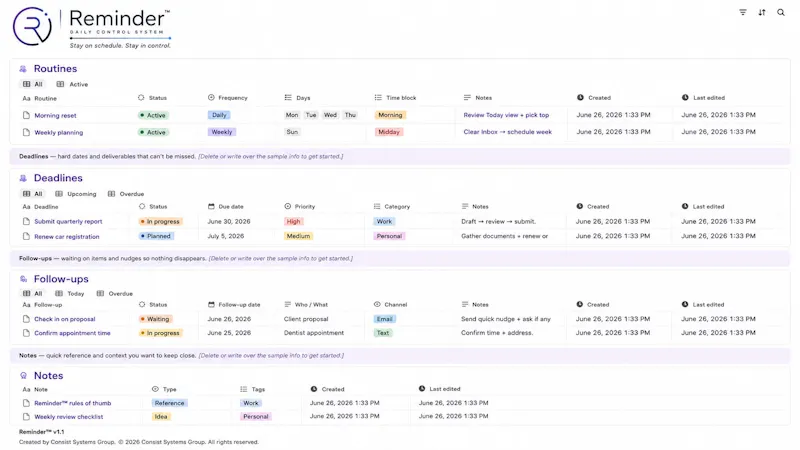Open Submit quarterly report deadline
800x450 pixels.
(x=68, y=221)
